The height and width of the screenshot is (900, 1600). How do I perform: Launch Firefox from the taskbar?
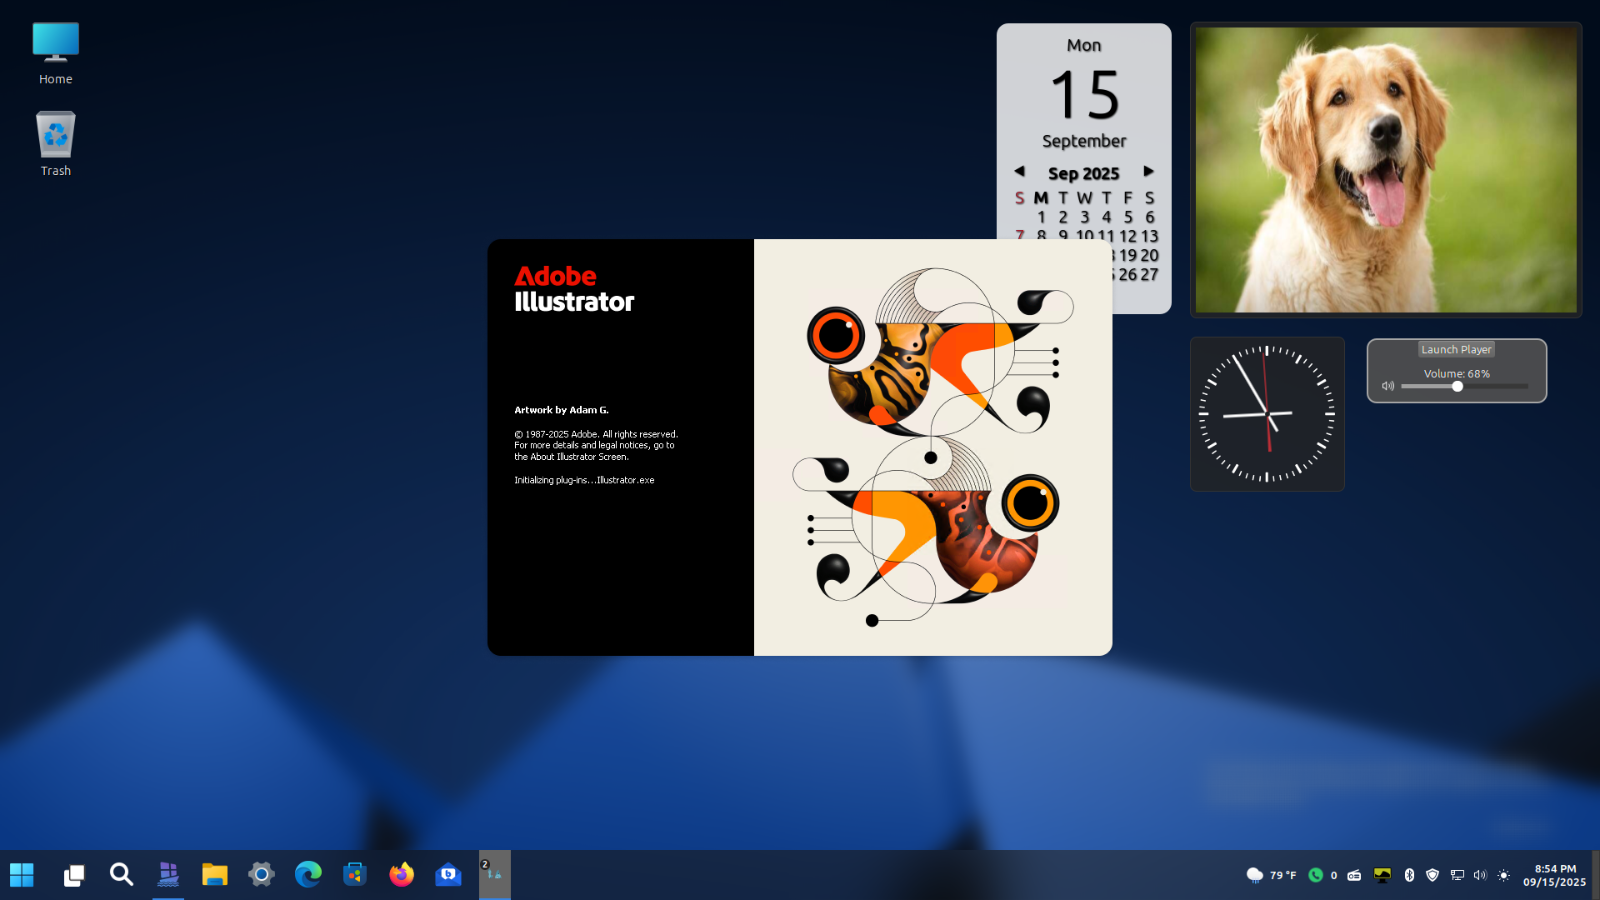tap(401, 875)
